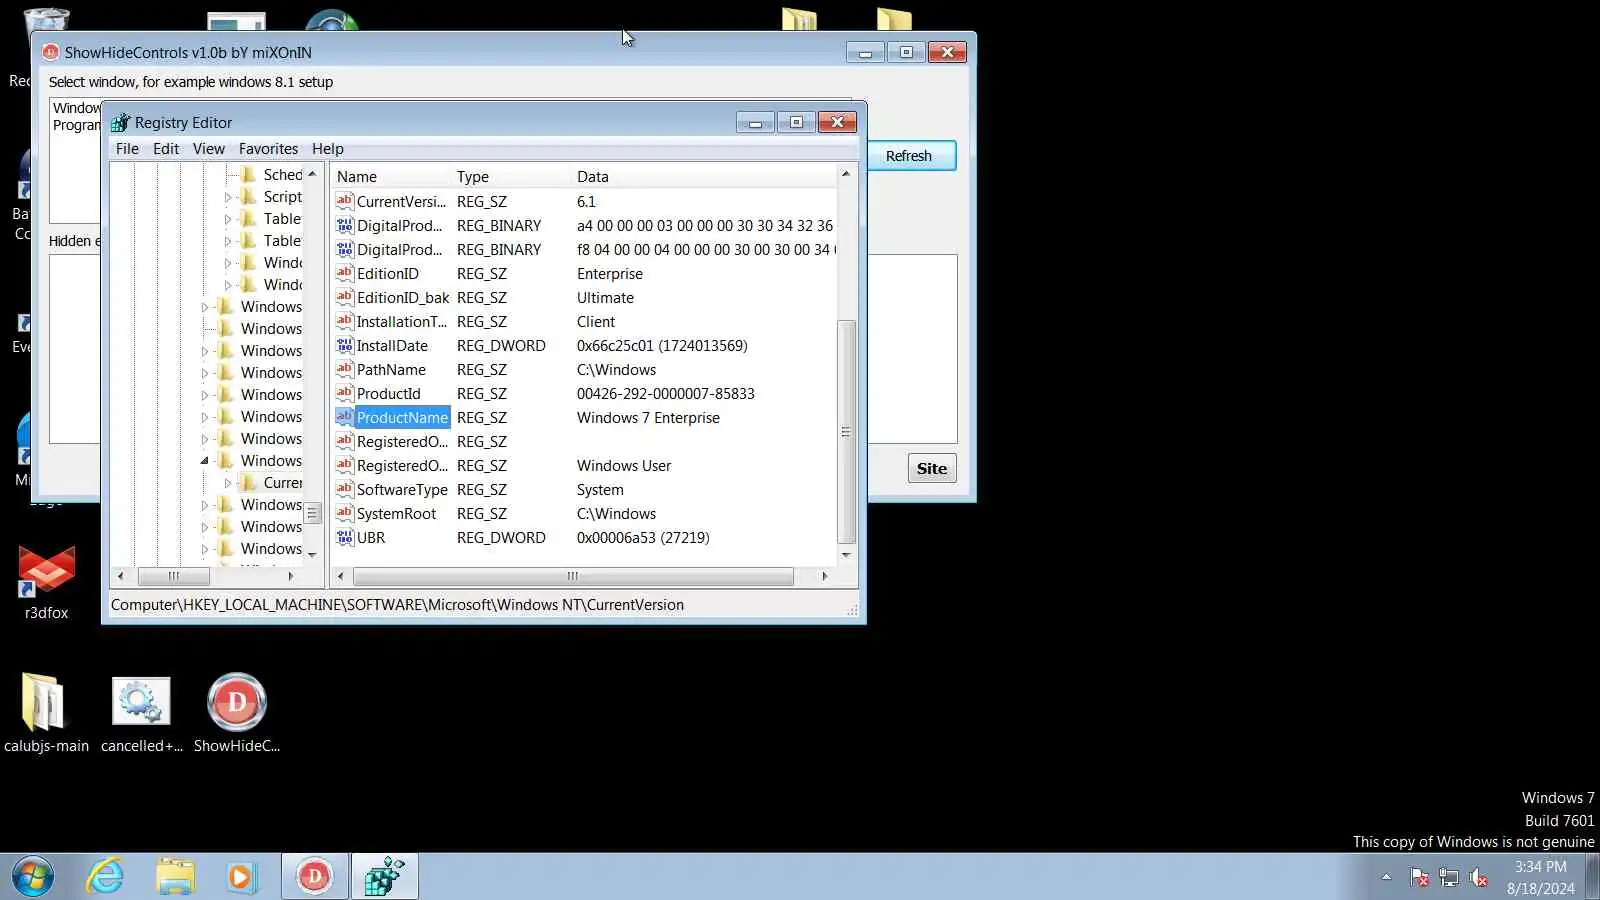1600x900 pixels.
Task: Sort values by the Type column header
Action: click(511, 177)
